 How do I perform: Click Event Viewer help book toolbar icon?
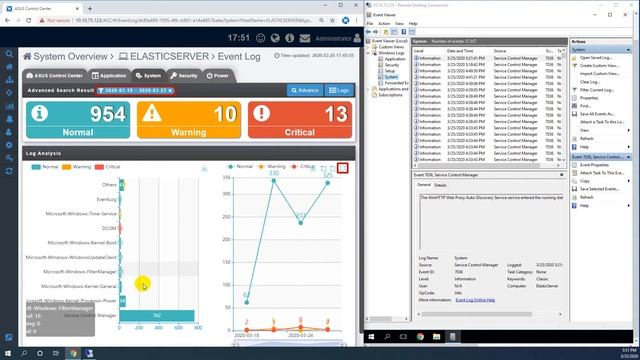[404, 32]
